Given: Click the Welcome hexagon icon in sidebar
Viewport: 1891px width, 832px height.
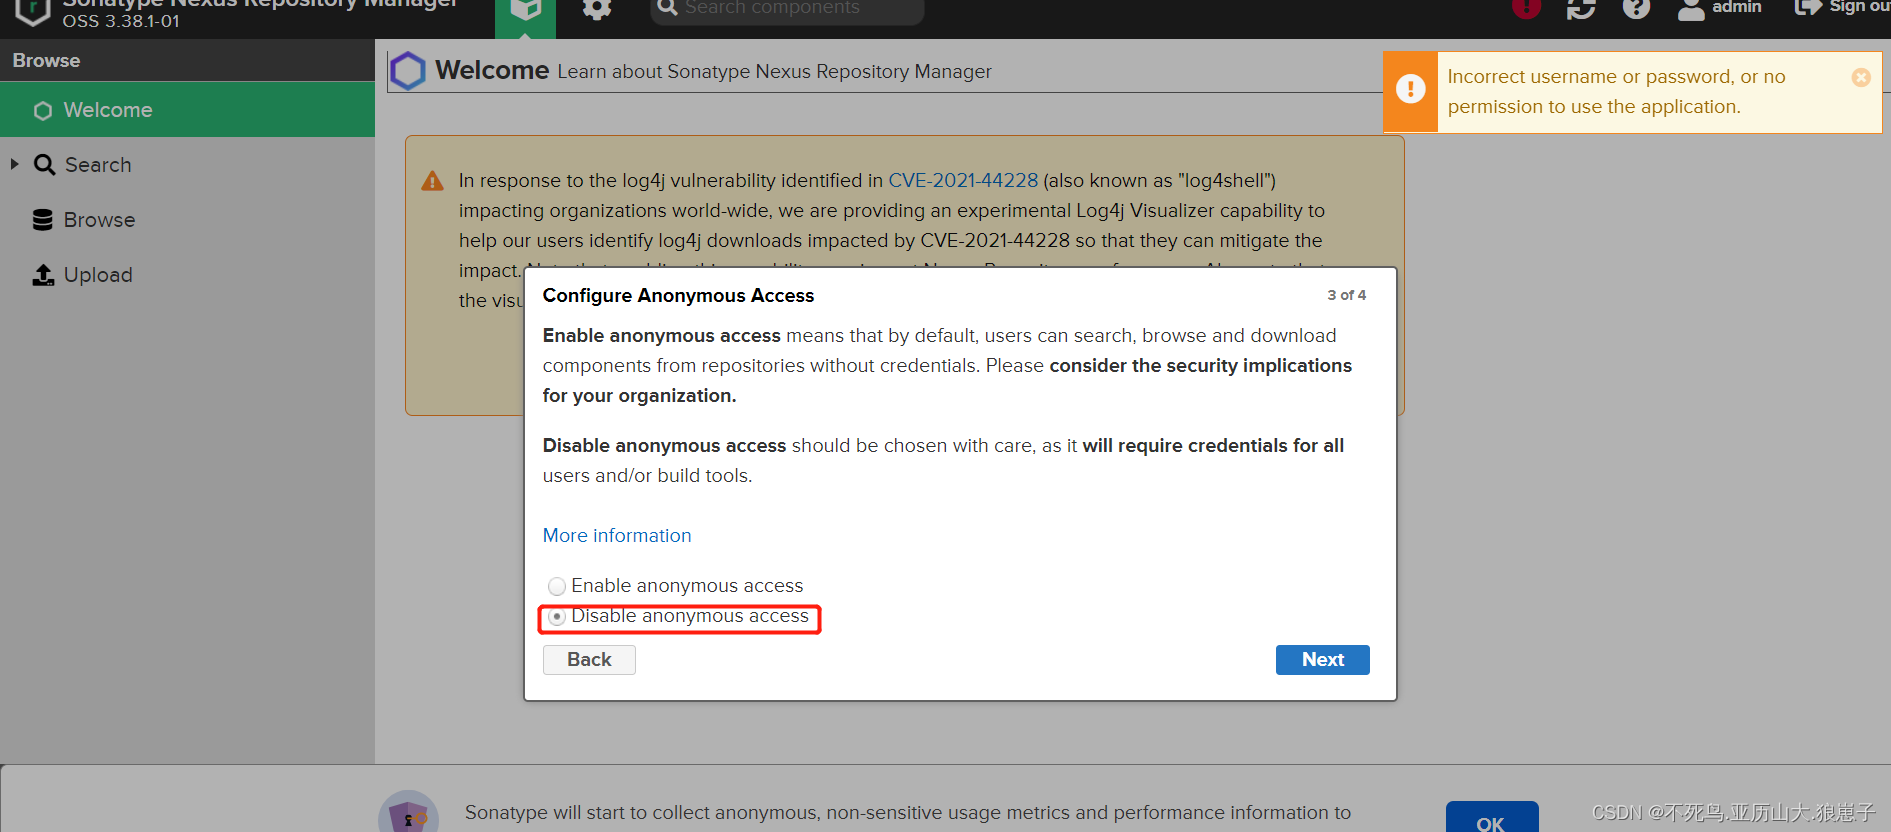Looking at the screenshot, I should click(x=43, y=111).
